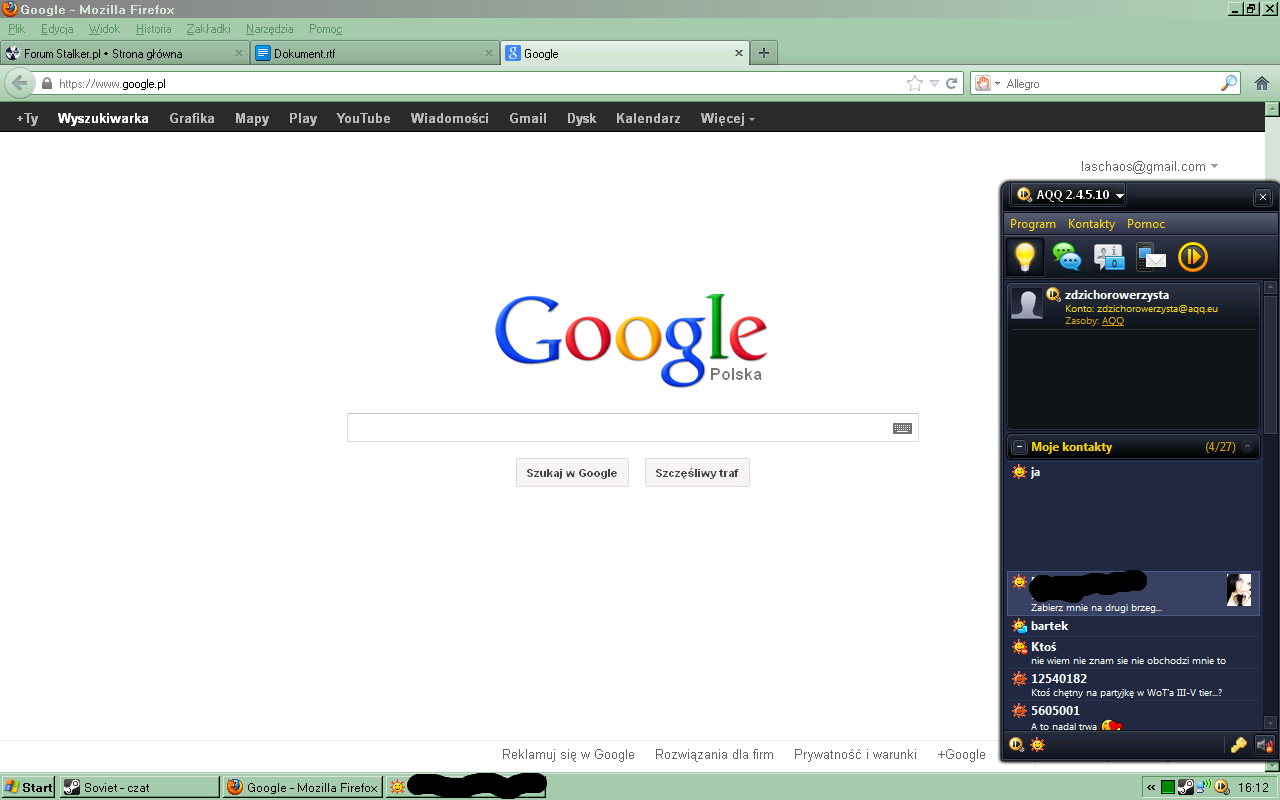Click the Windows Start button
Screen dimensions: 1280x800
(x=29, y=787)
